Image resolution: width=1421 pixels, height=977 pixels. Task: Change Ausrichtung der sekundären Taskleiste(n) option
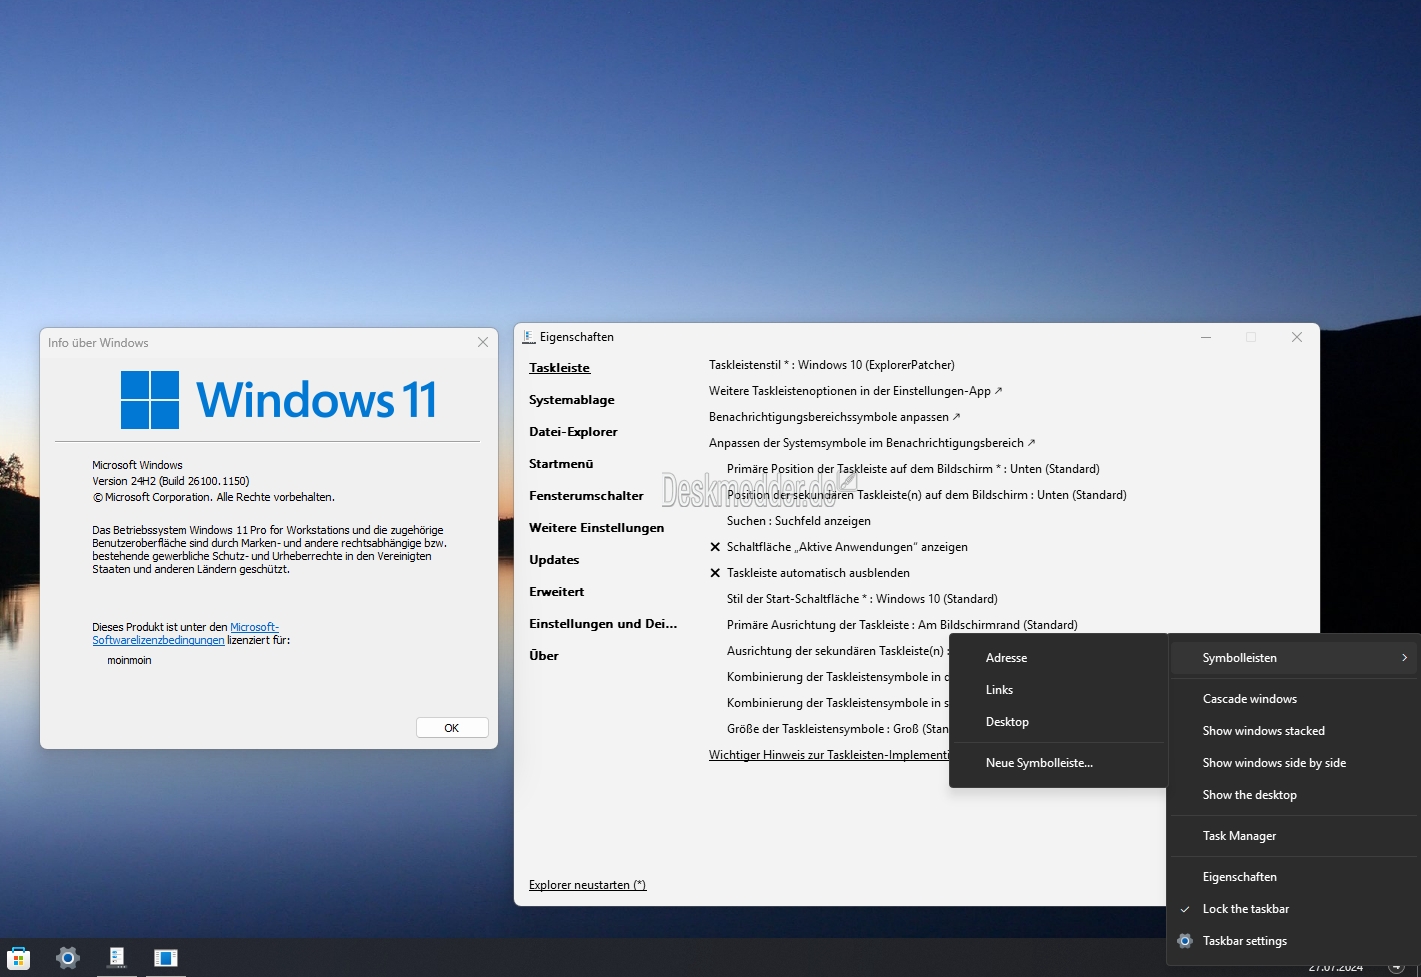pos(836,651)
